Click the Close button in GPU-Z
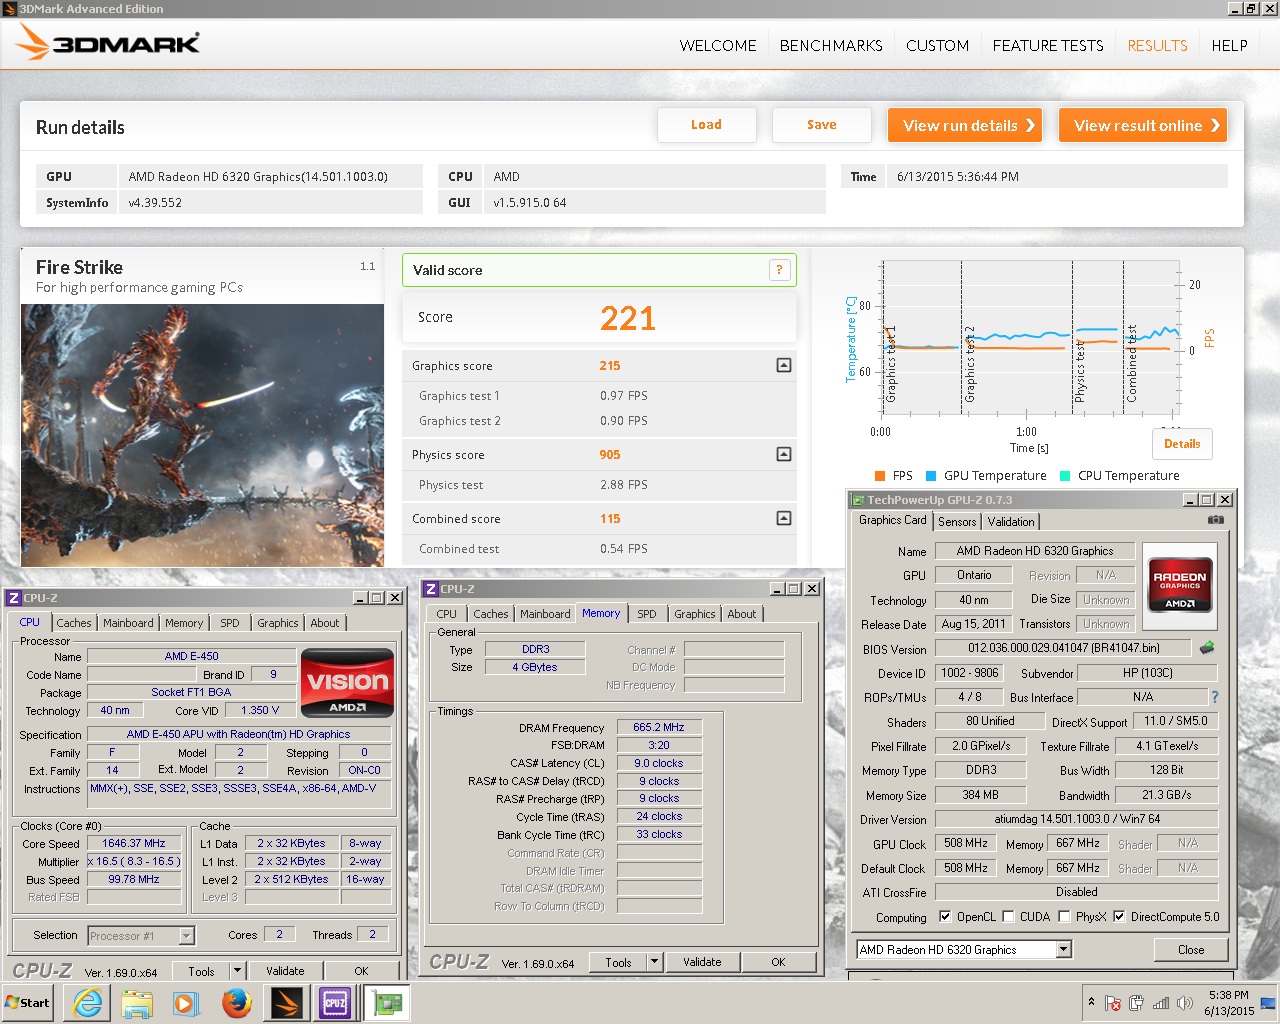 [x=1191, y=950]
